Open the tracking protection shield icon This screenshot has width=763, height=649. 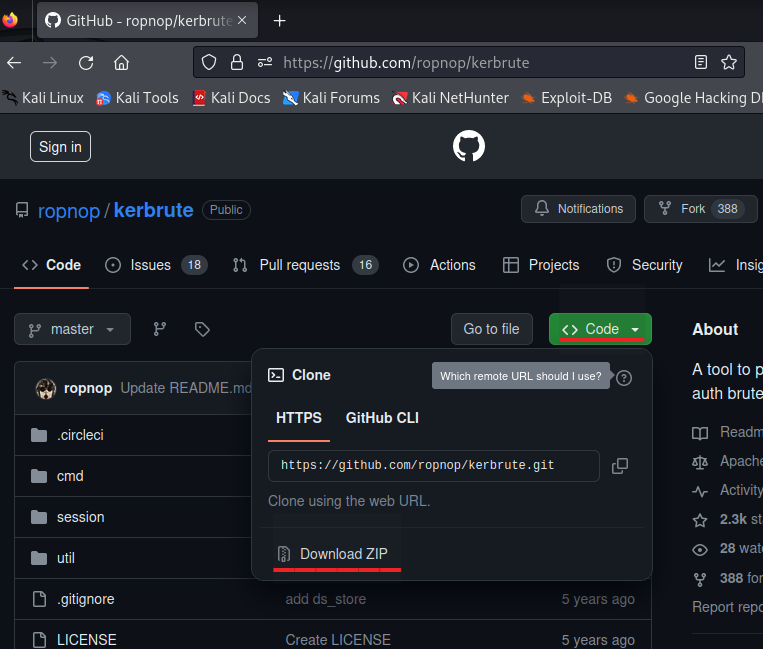point(209,62)
